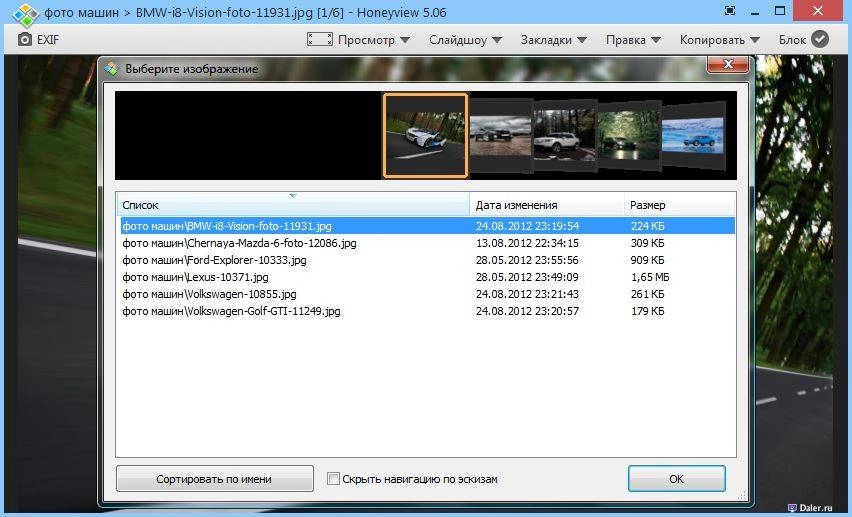Screen dimensions: 852x517
Task: Click date 24.08.2012 23:21:43
Action: [527, 294]
